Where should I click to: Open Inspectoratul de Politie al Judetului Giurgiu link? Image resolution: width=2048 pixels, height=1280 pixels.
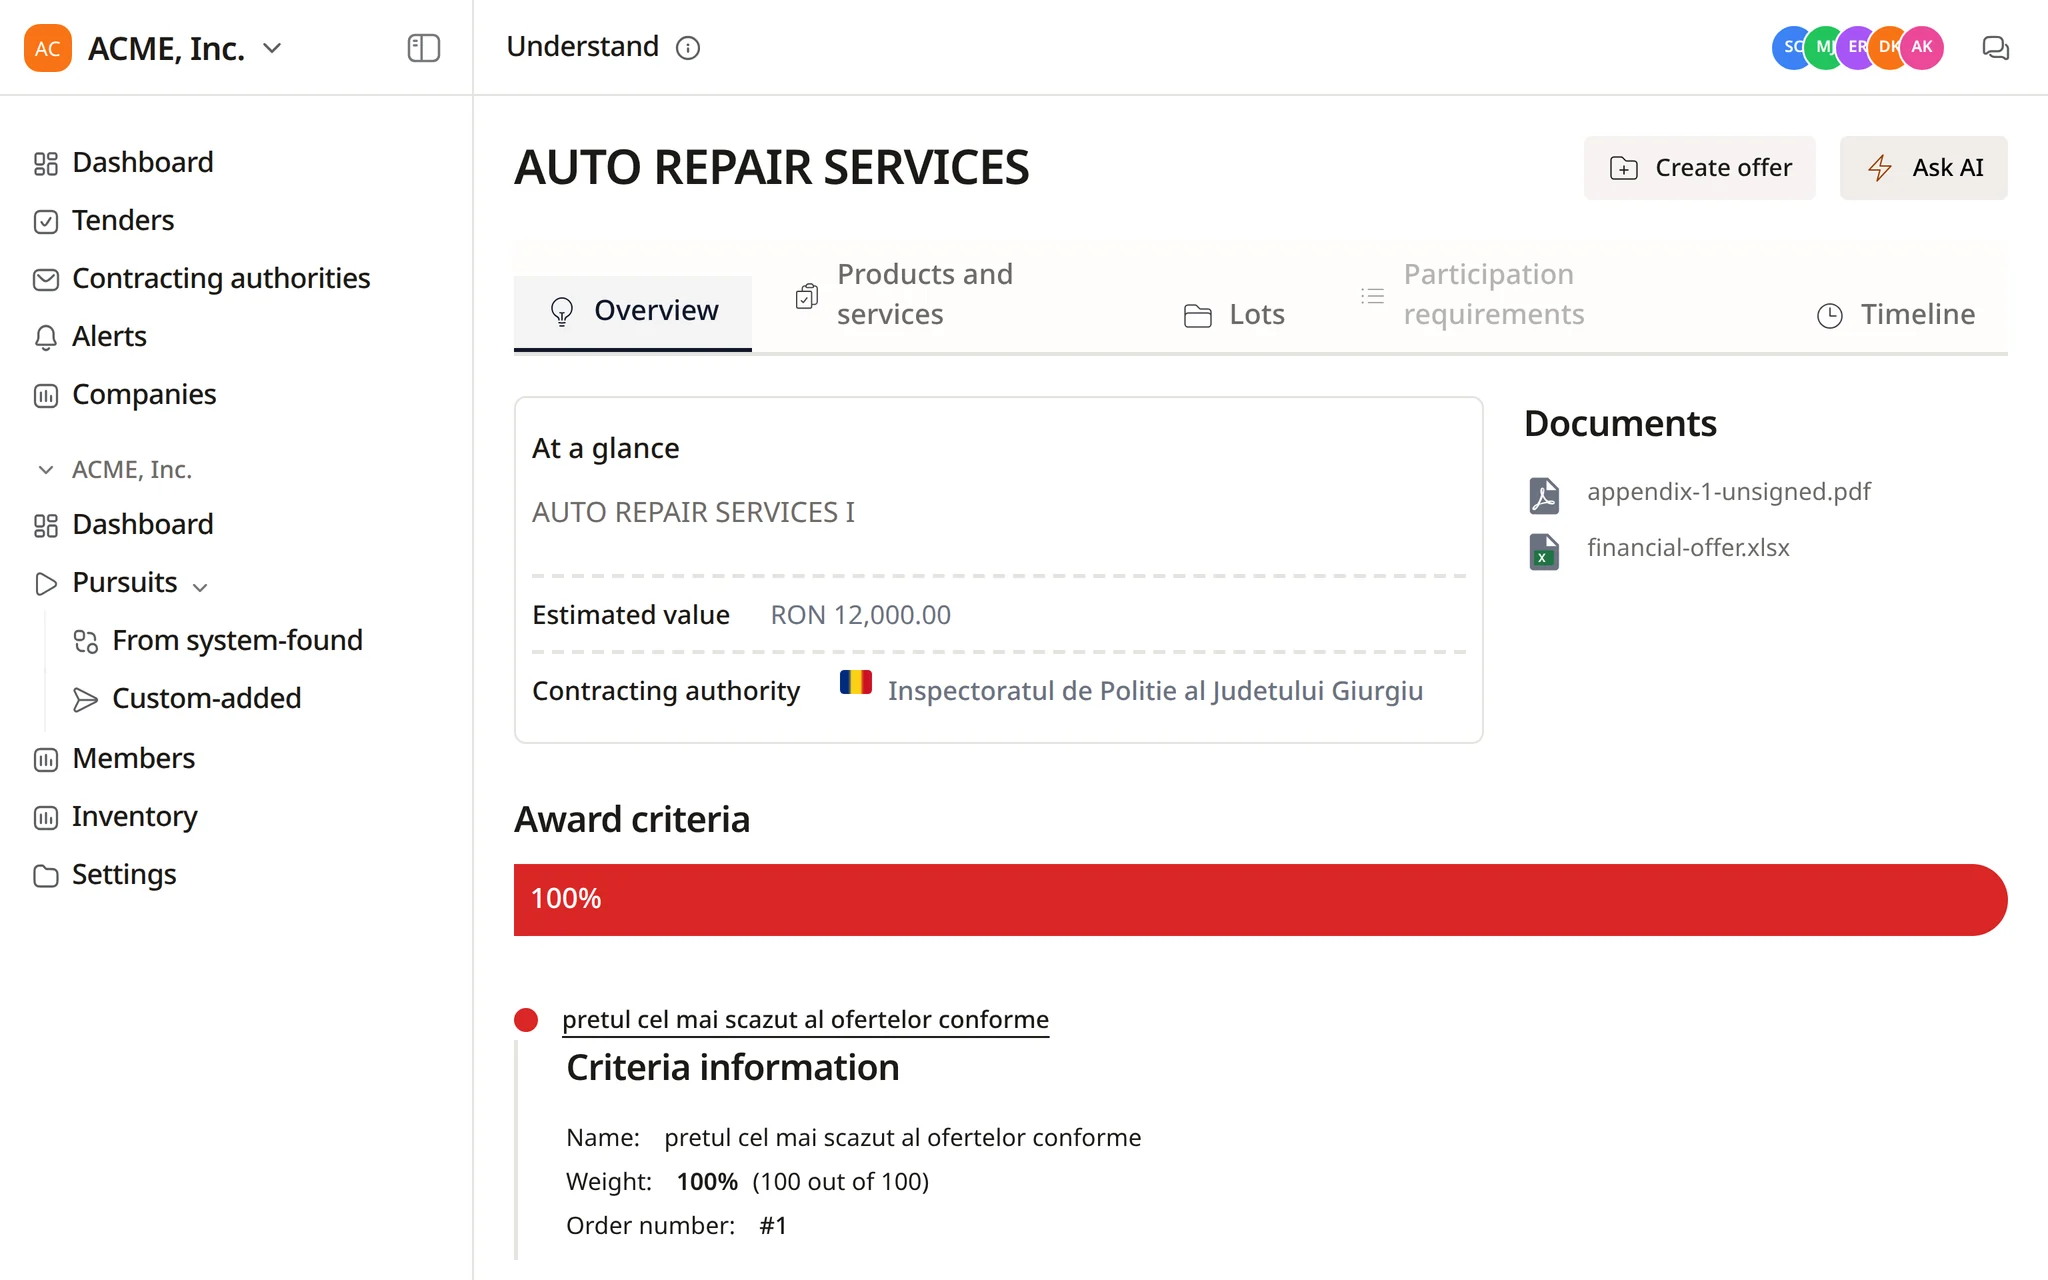(1155, 691)
